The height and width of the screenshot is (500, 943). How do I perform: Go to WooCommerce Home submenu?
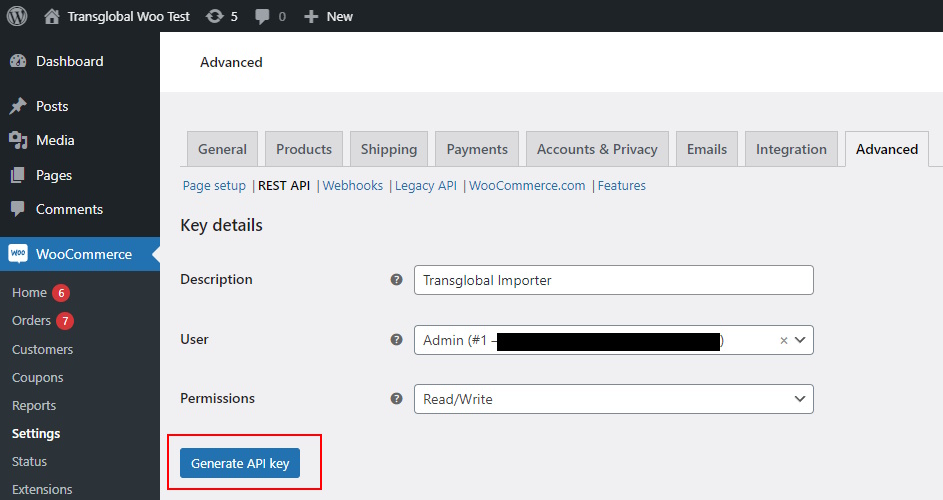pos(29,292)
